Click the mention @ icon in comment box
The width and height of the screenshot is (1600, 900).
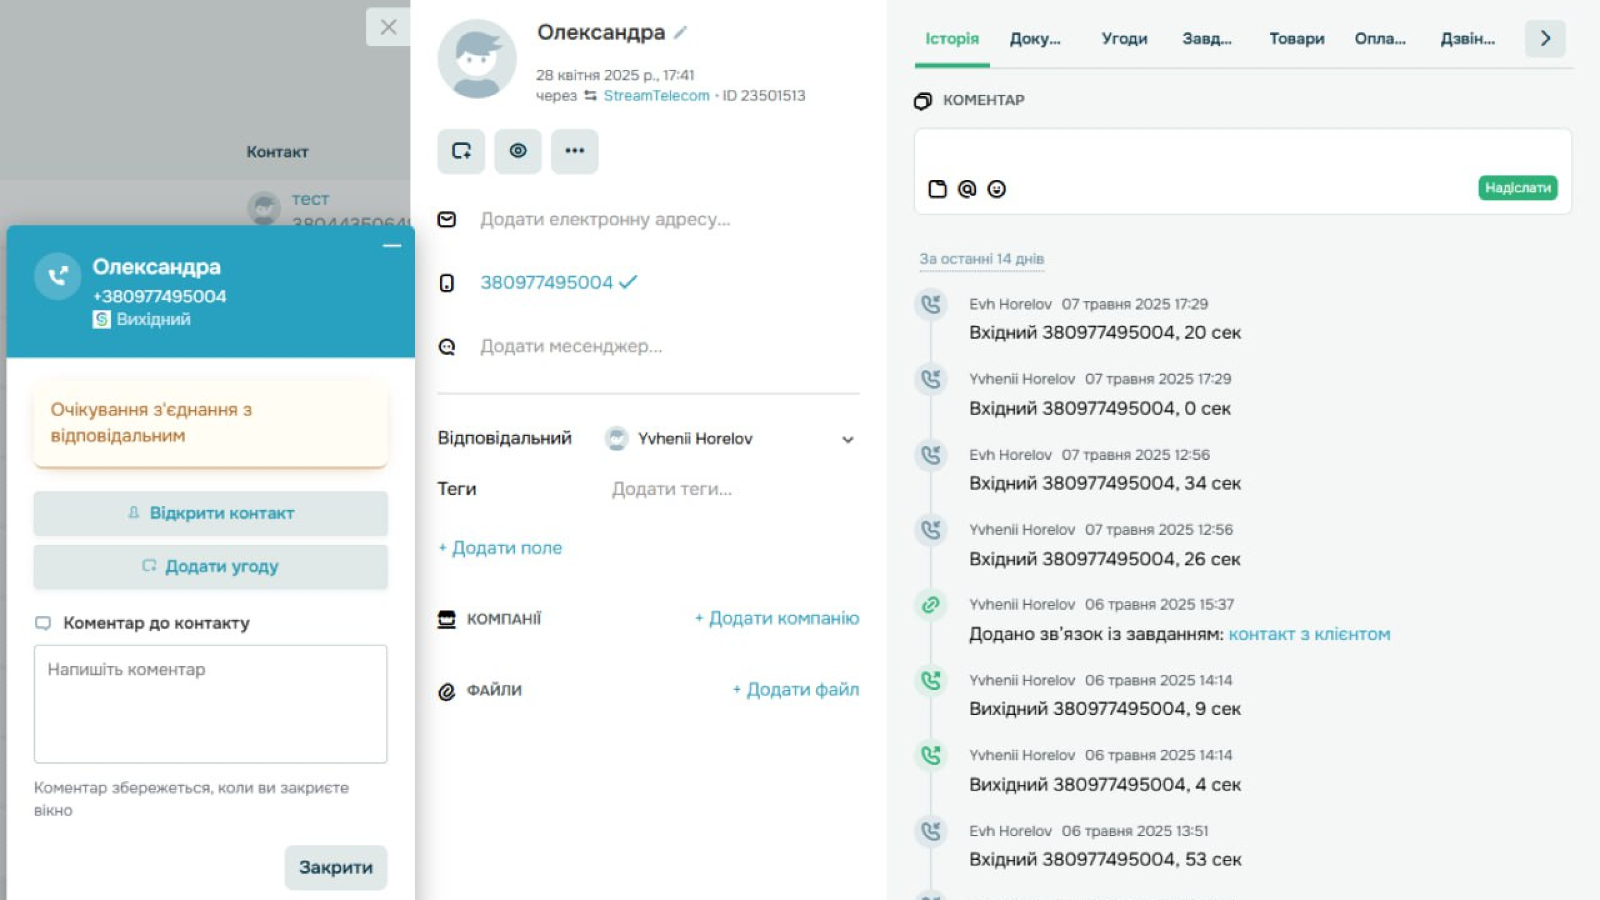(967, 189)
